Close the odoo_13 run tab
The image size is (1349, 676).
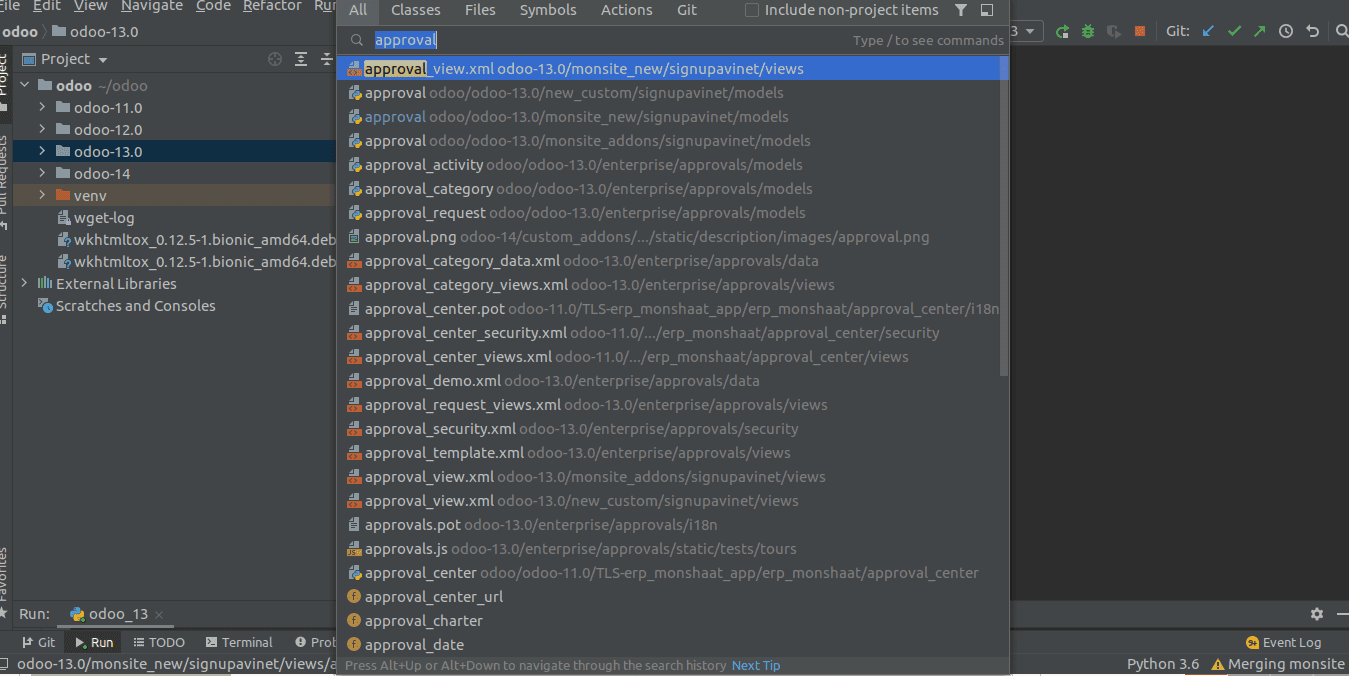pos(159,615)
